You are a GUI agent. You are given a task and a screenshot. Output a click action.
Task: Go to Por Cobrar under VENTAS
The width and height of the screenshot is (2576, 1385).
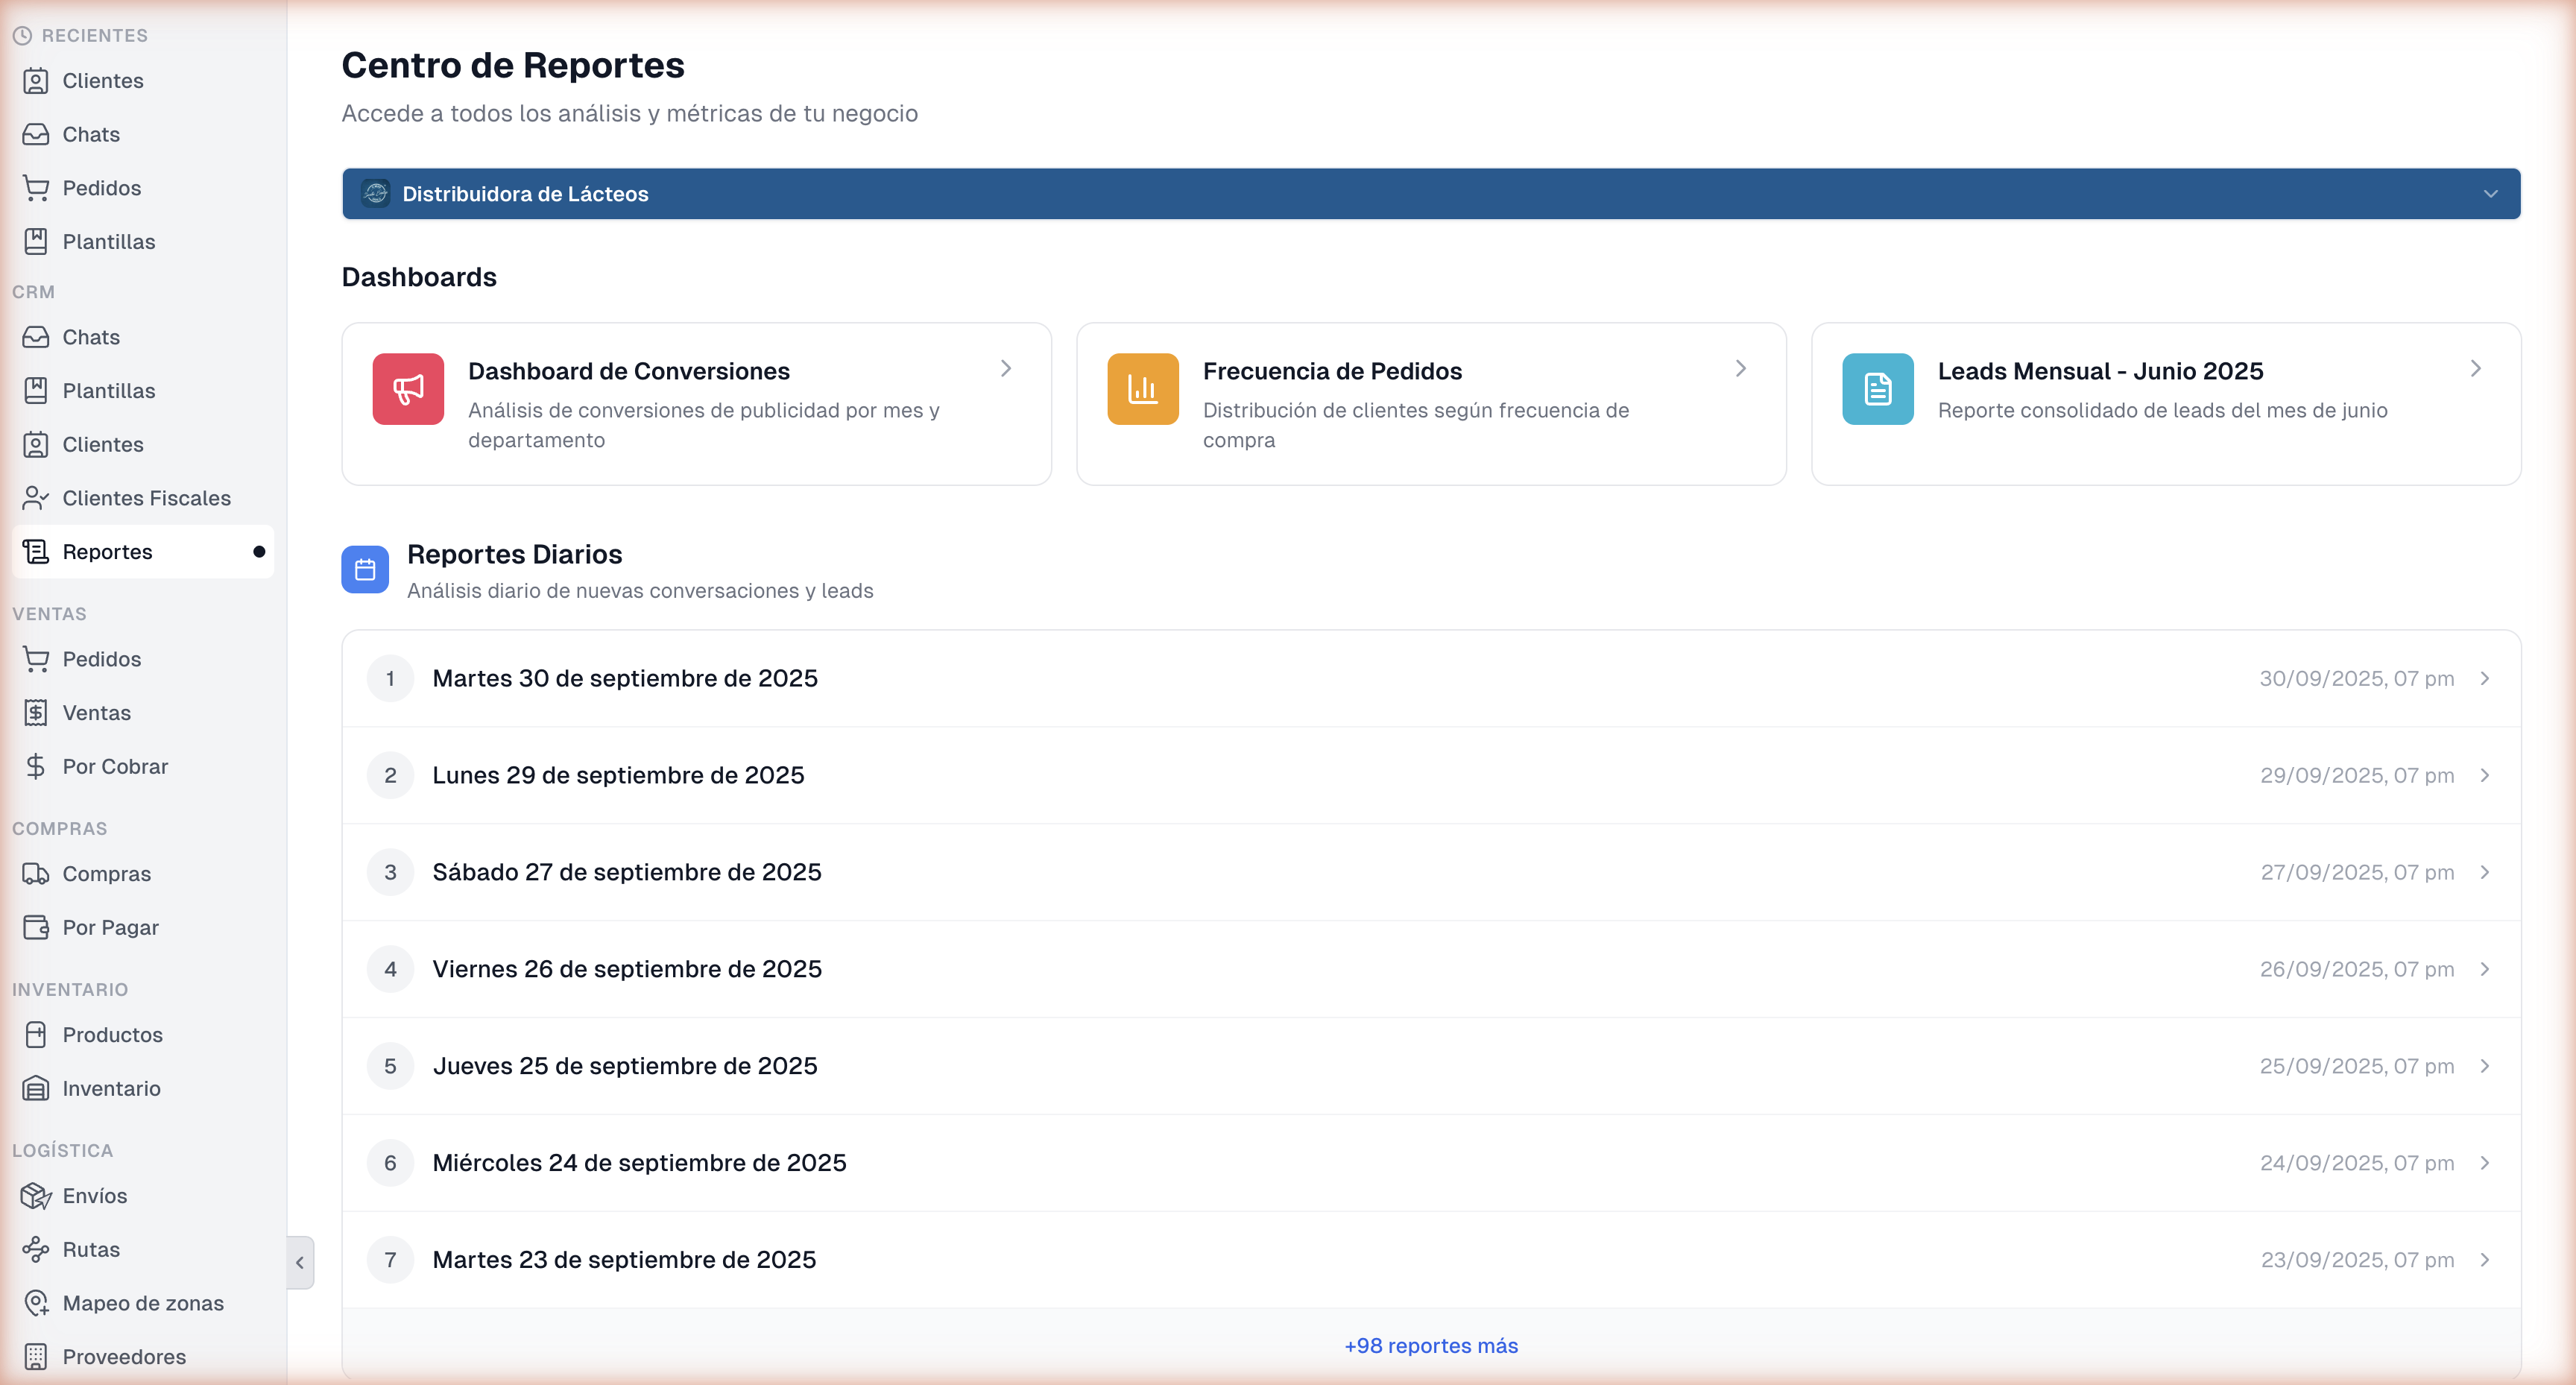click(x=115, y=766)
